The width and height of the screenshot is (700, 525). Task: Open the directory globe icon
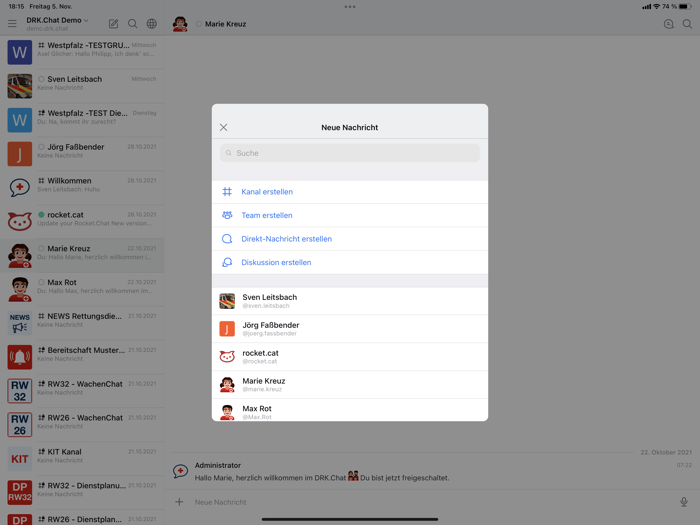(152, 24)
